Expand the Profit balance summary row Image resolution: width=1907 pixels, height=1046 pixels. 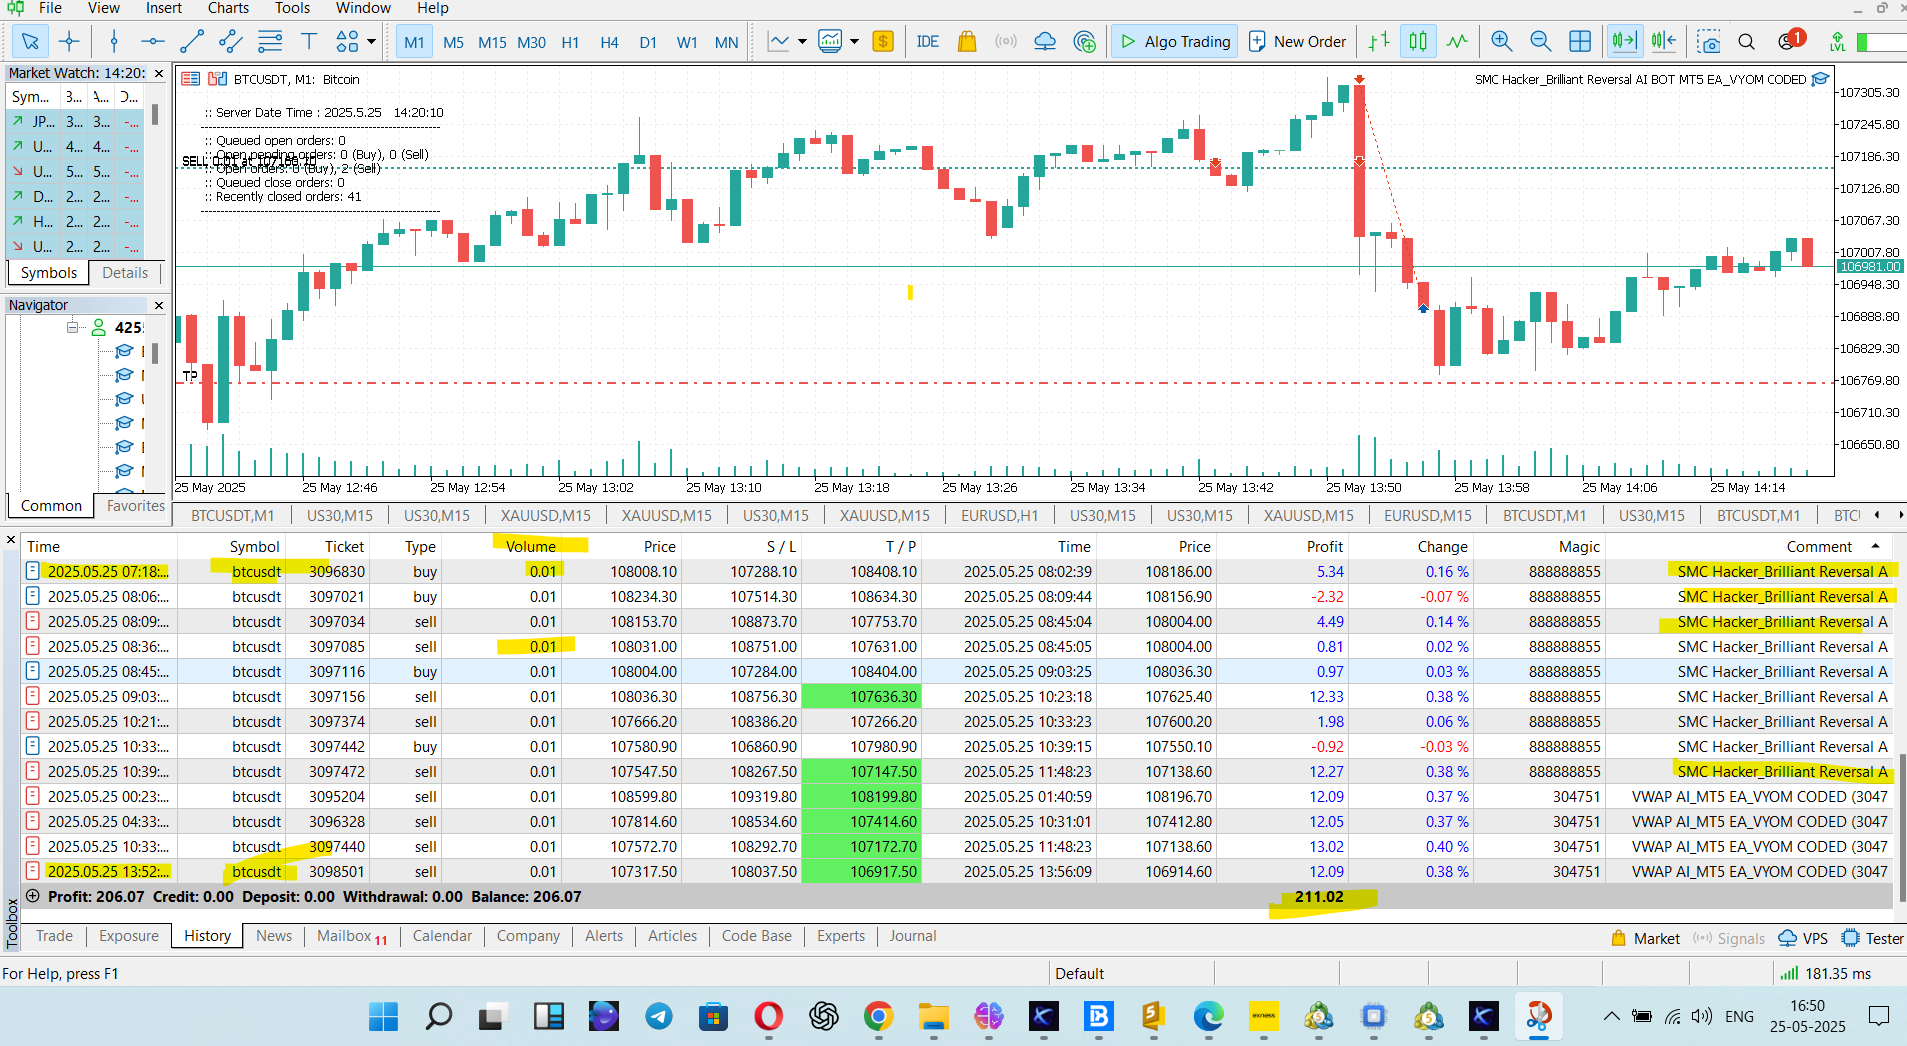point(33,897)
